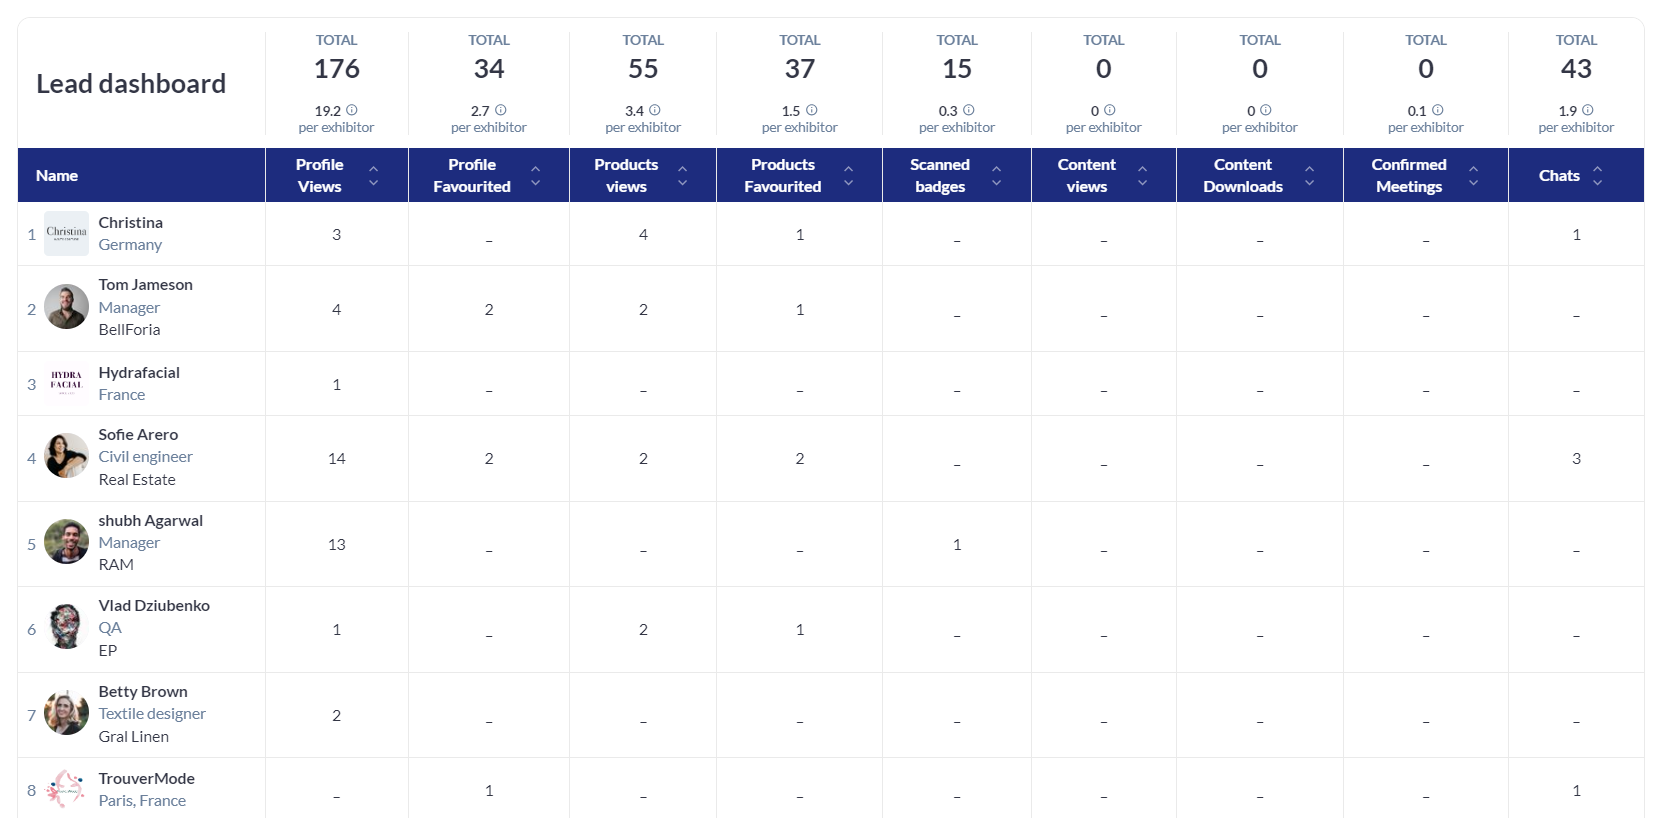The width and height of the screenshot is (1657, 818).
Task: Sort by the Profile Views column arrows
Action: tap(373, 176)
